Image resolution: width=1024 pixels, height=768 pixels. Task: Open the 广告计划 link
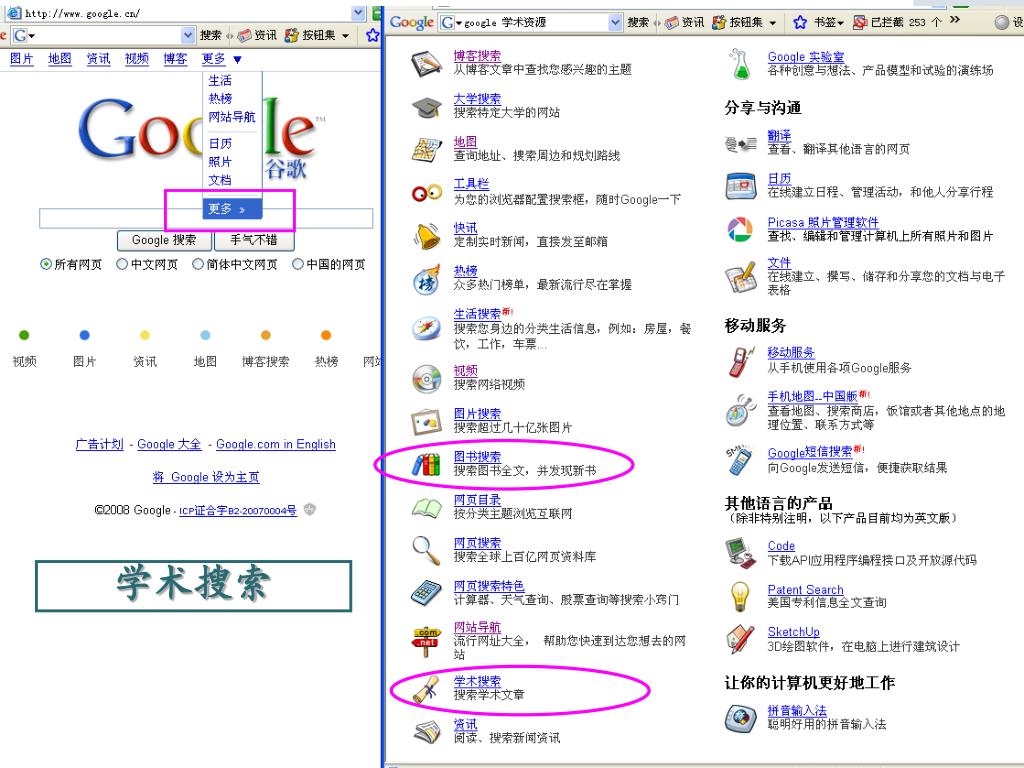(x=99, y=444)
